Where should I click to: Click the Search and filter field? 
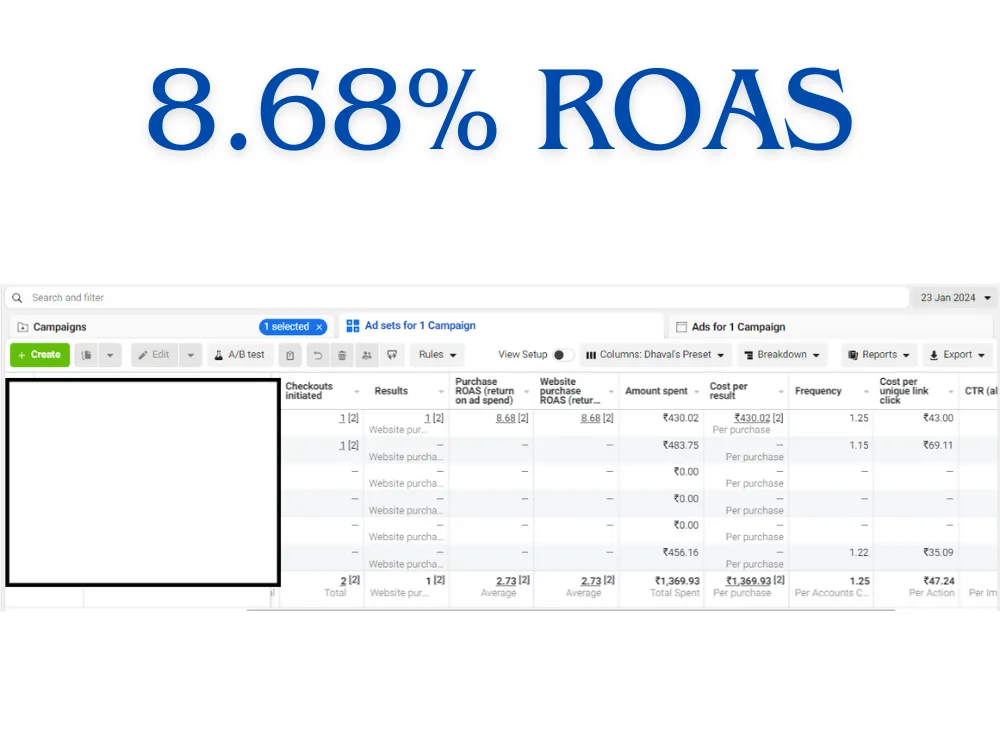coord(457,298)
